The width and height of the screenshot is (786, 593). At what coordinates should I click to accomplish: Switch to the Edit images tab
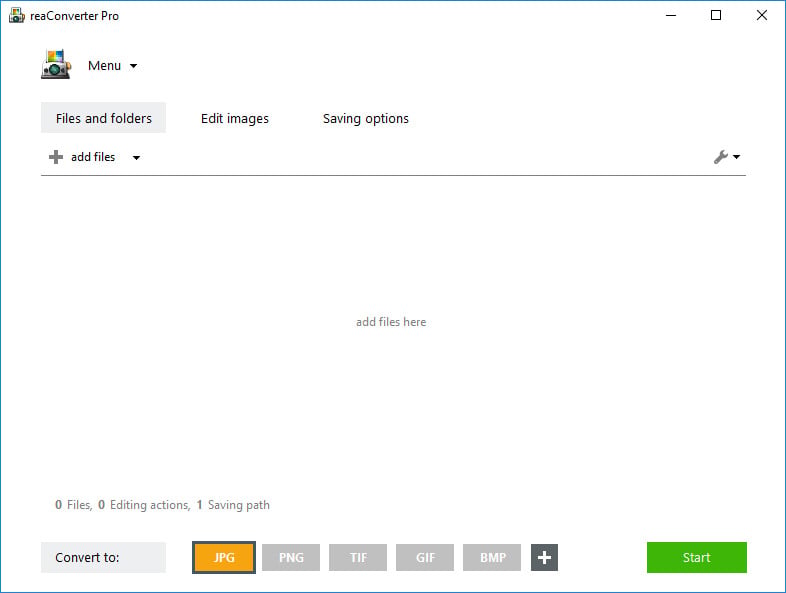pyautogui.click(x=235, y=118)
